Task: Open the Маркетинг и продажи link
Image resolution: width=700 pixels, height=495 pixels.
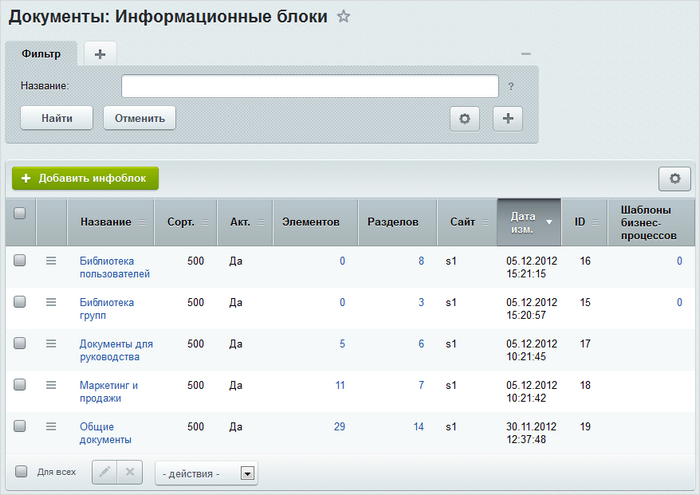Action: pos(108,391)
